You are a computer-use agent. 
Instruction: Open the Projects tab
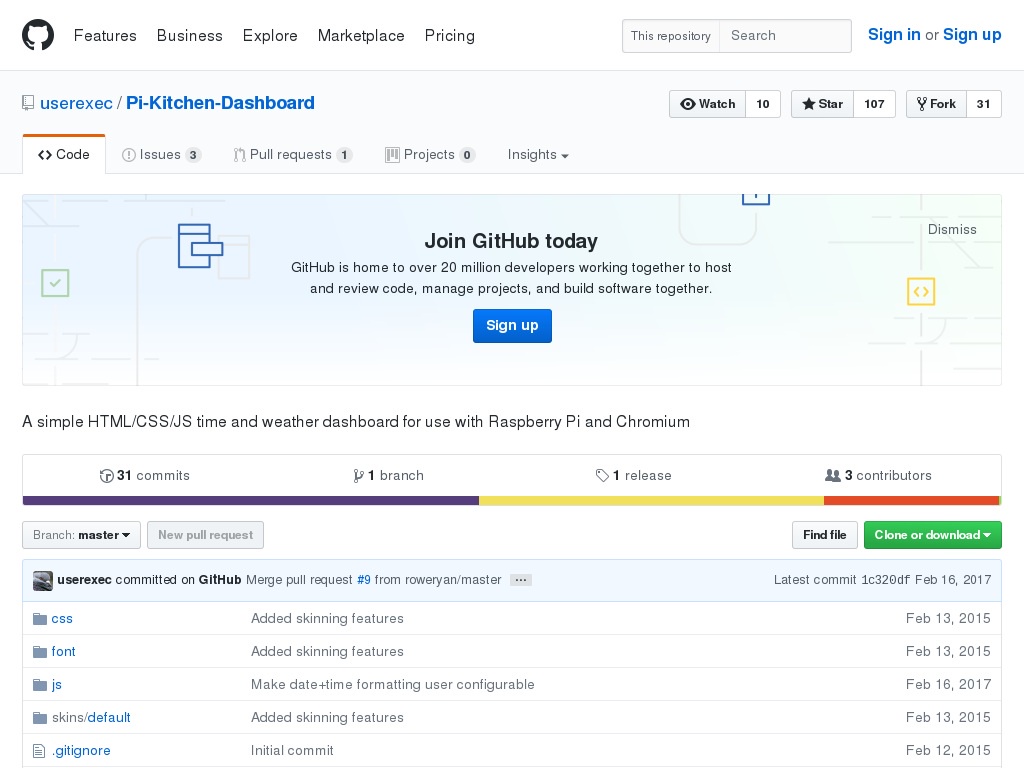point(430,155)
